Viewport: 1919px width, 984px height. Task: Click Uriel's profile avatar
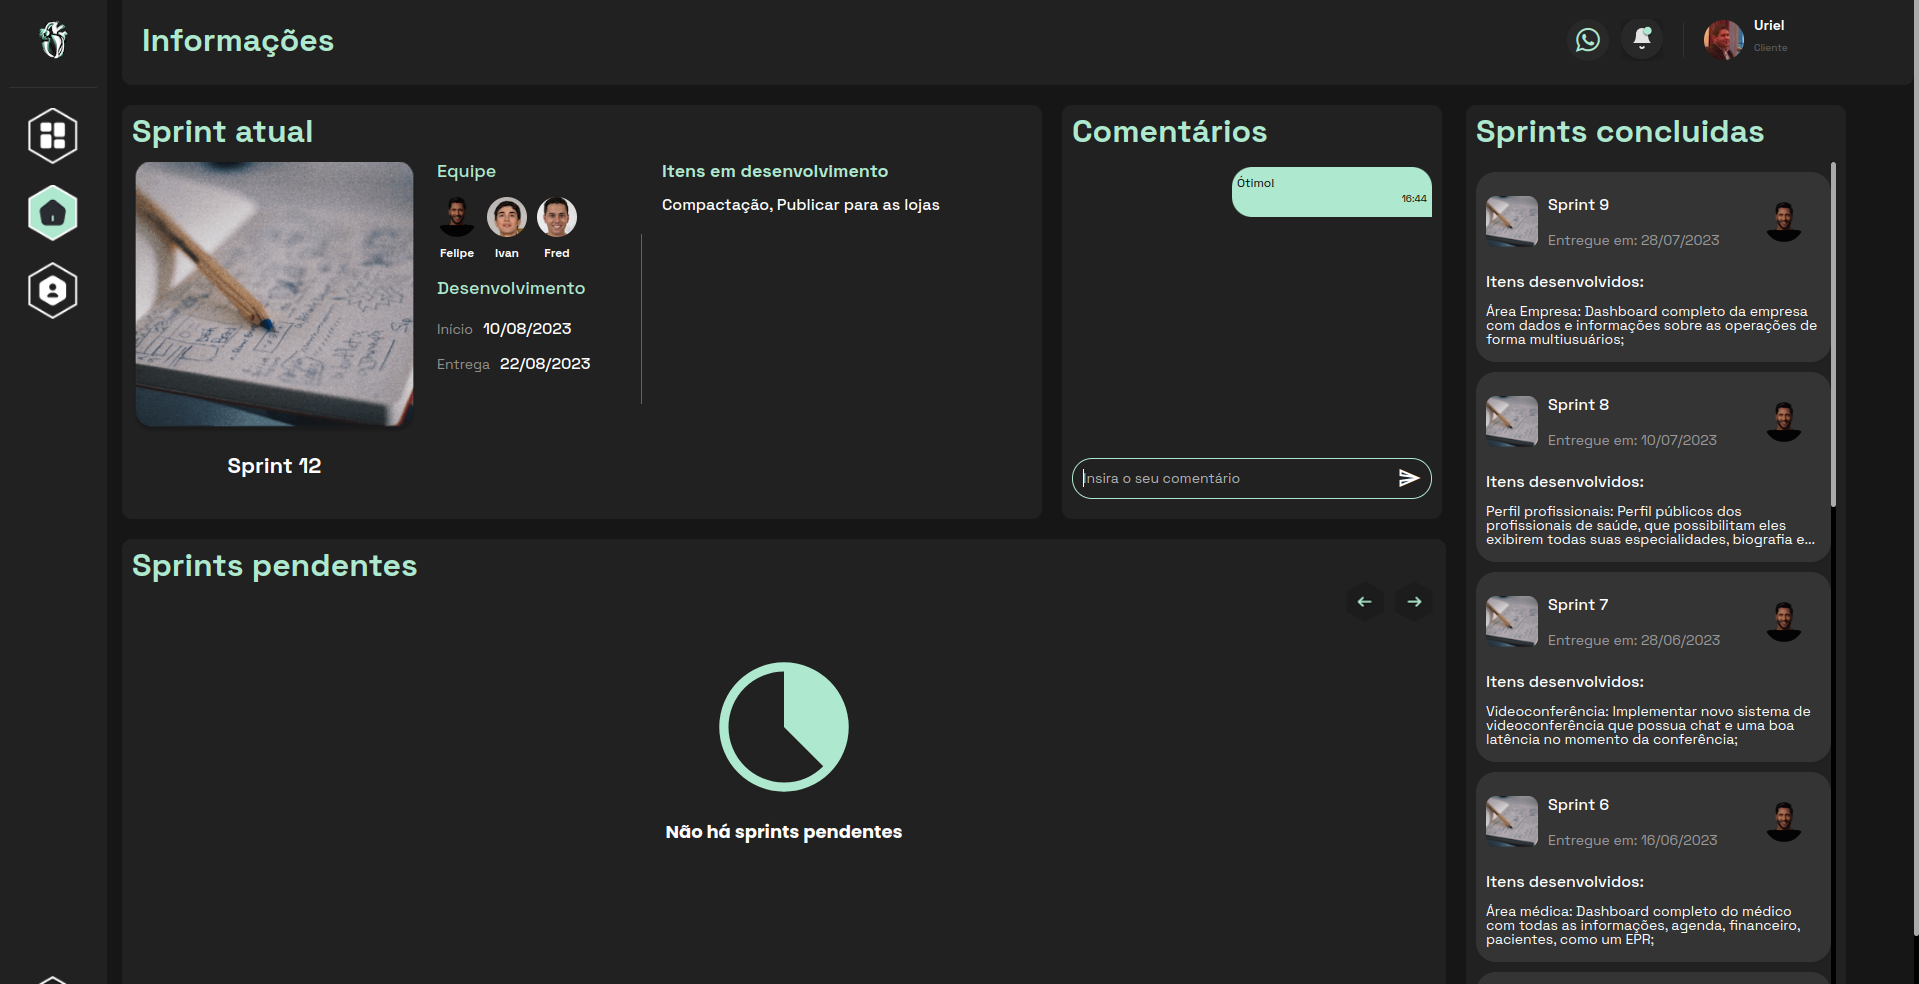coord(1724,40)
